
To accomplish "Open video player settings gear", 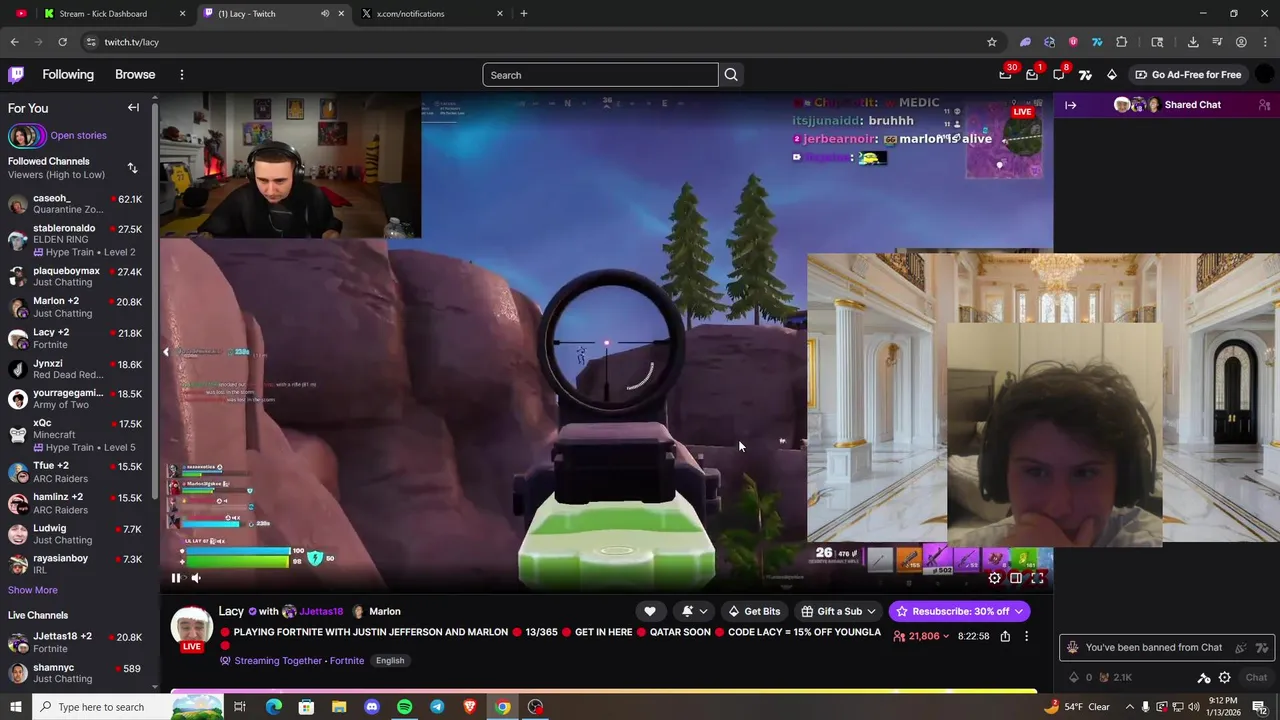I will point(994,578).
